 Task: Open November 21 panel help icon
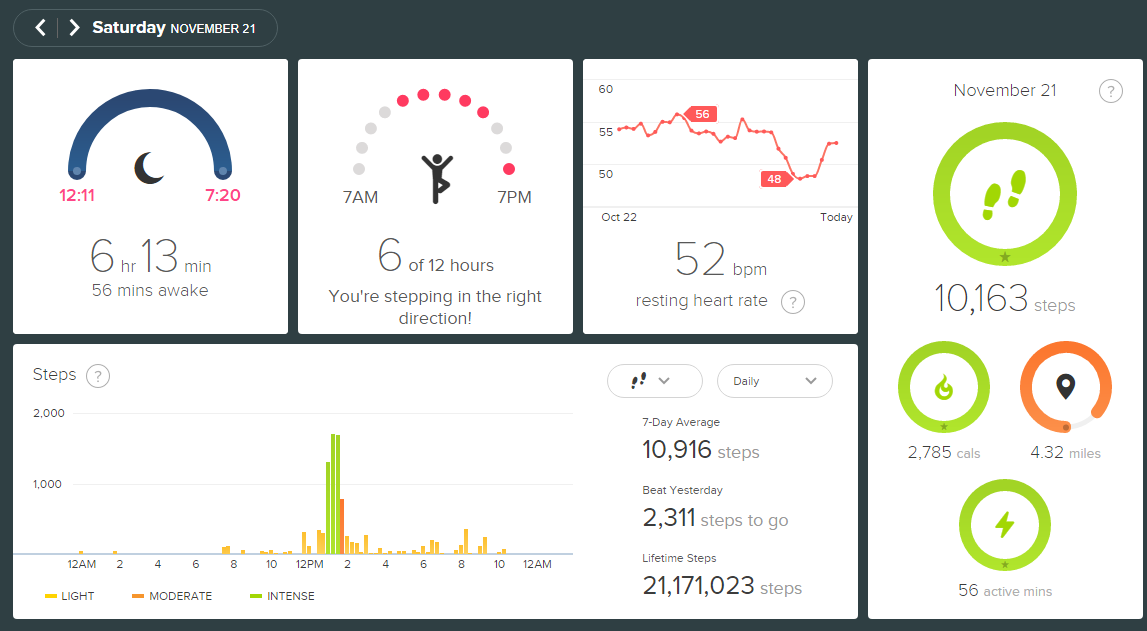point(1110,91)
